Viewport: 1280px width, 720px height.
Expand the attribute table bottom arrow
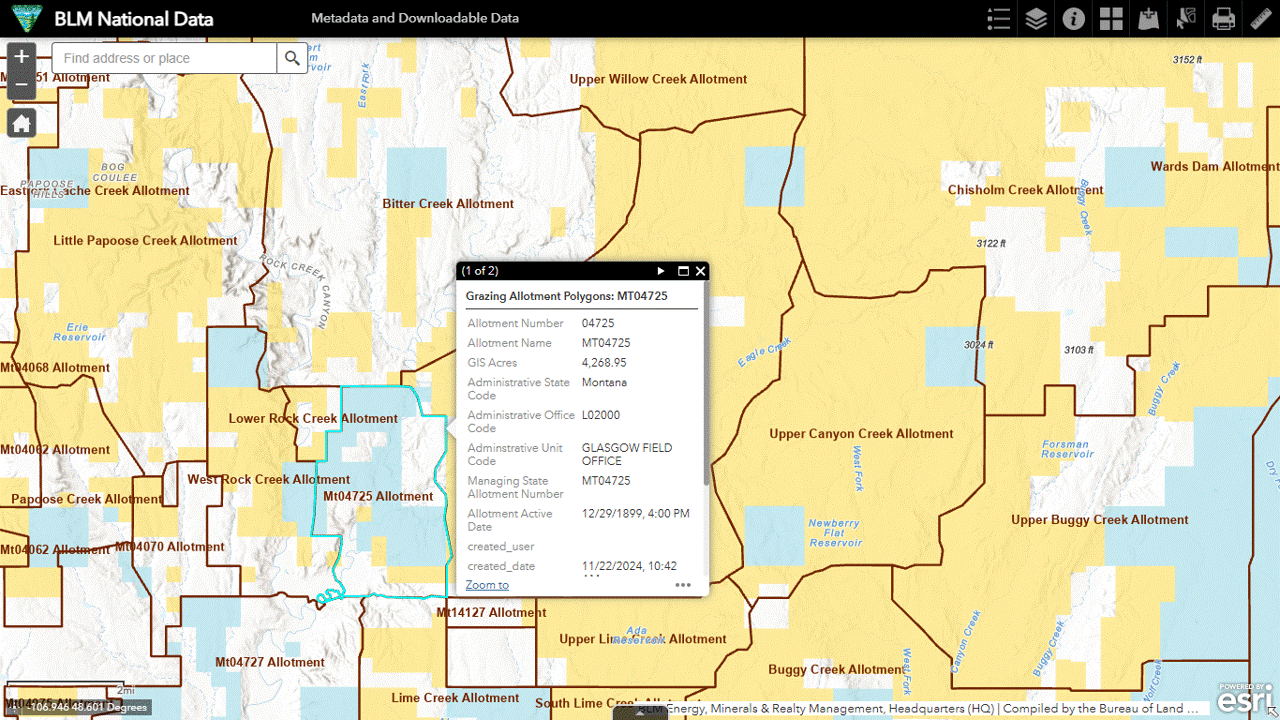click(640, 713)
